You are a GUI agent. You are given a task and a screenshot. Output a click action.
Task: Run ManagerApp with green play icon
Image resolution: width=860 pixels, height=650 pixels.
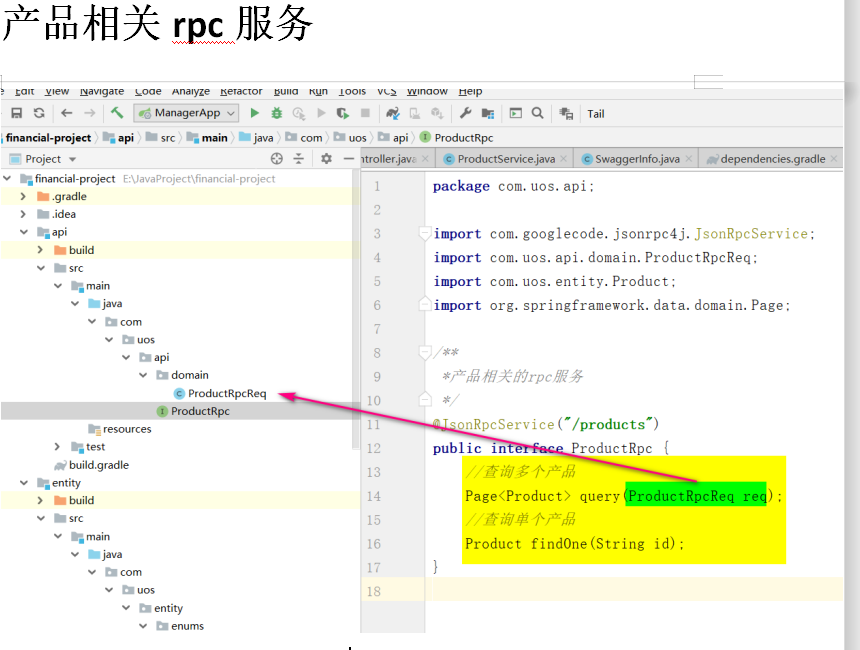point(255,114)
